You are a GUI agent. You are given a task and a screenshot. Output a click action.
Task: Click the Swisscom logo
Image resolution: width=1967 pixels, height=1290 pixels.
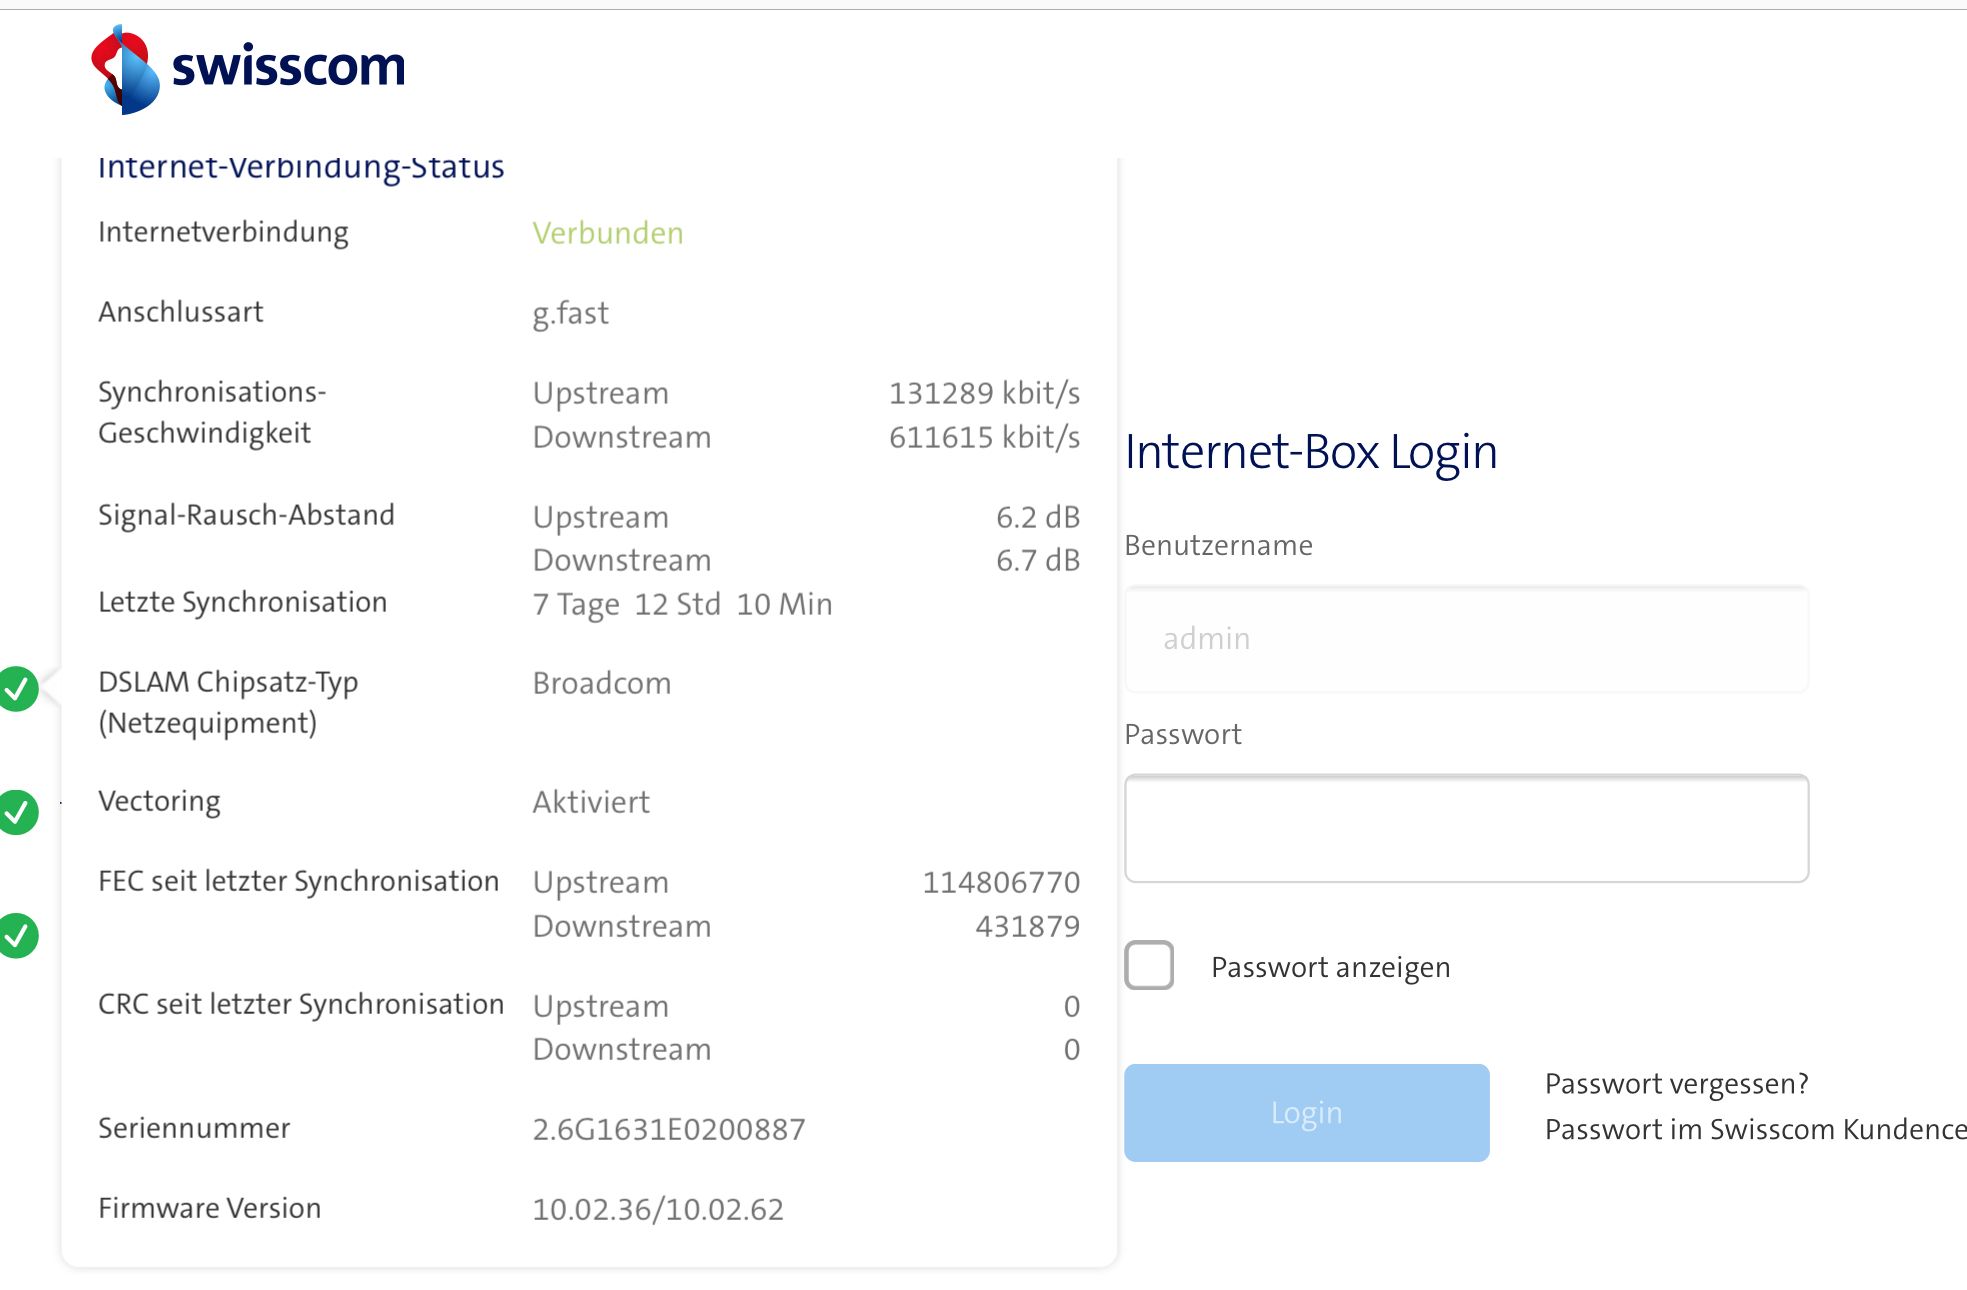(x=248, y=69)
